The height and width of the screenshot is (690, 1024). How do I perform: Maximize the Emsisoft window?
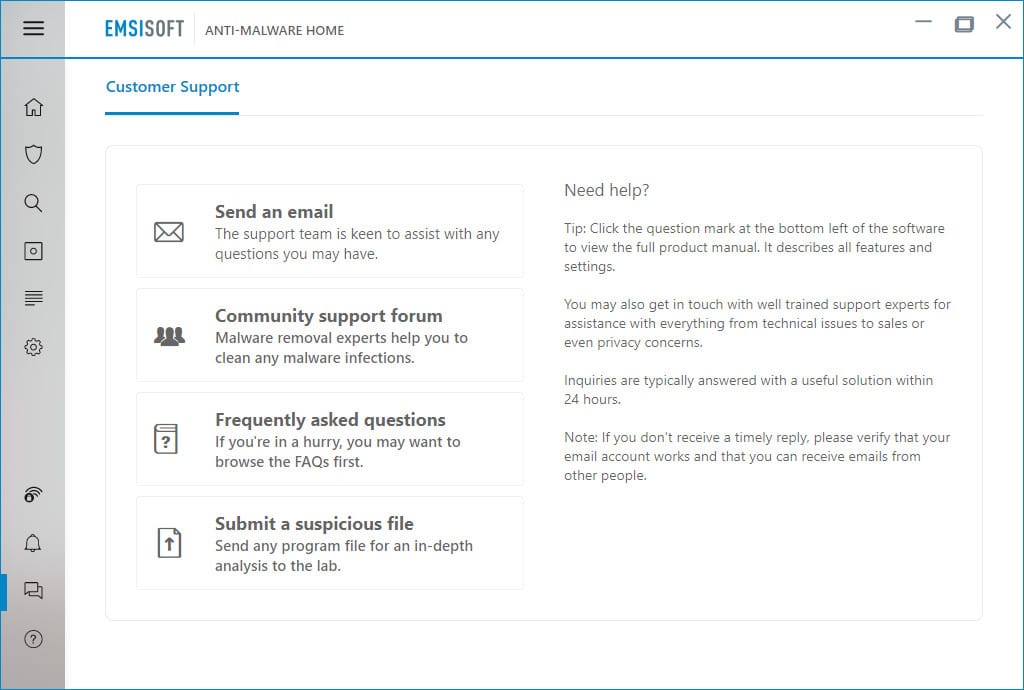click(964, 24)
